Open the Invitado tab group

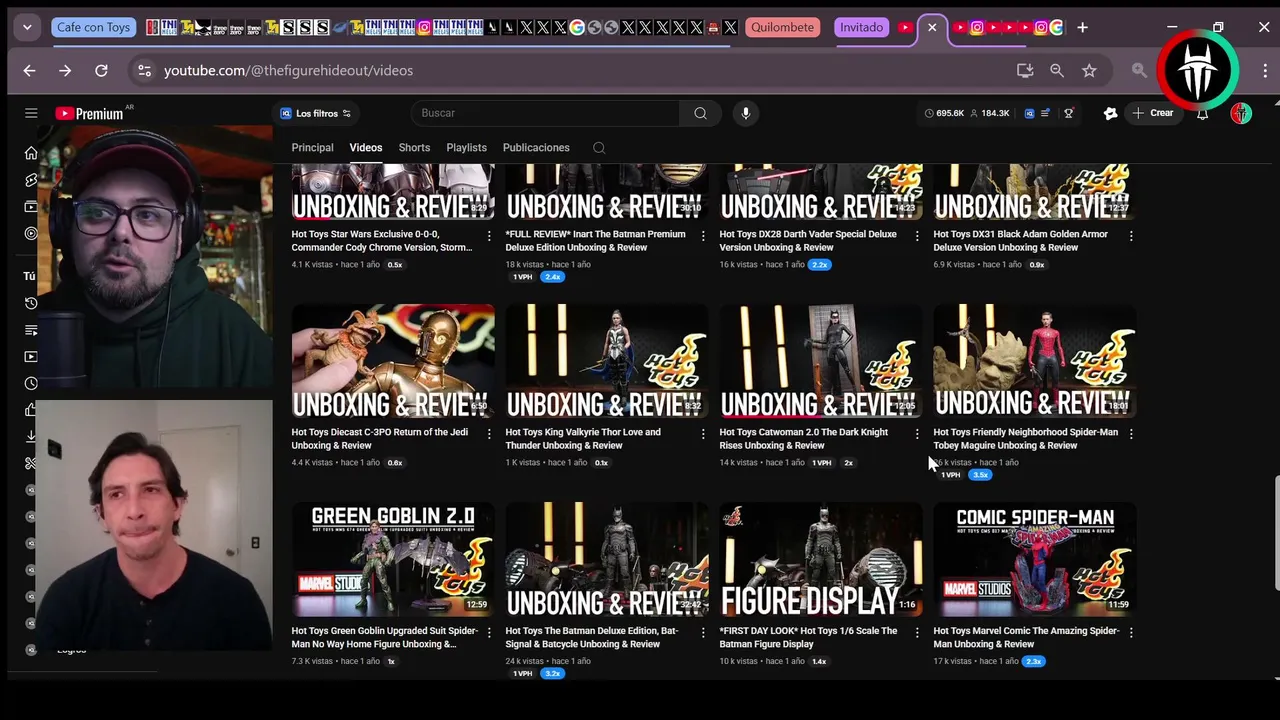[x=861, y=27]
